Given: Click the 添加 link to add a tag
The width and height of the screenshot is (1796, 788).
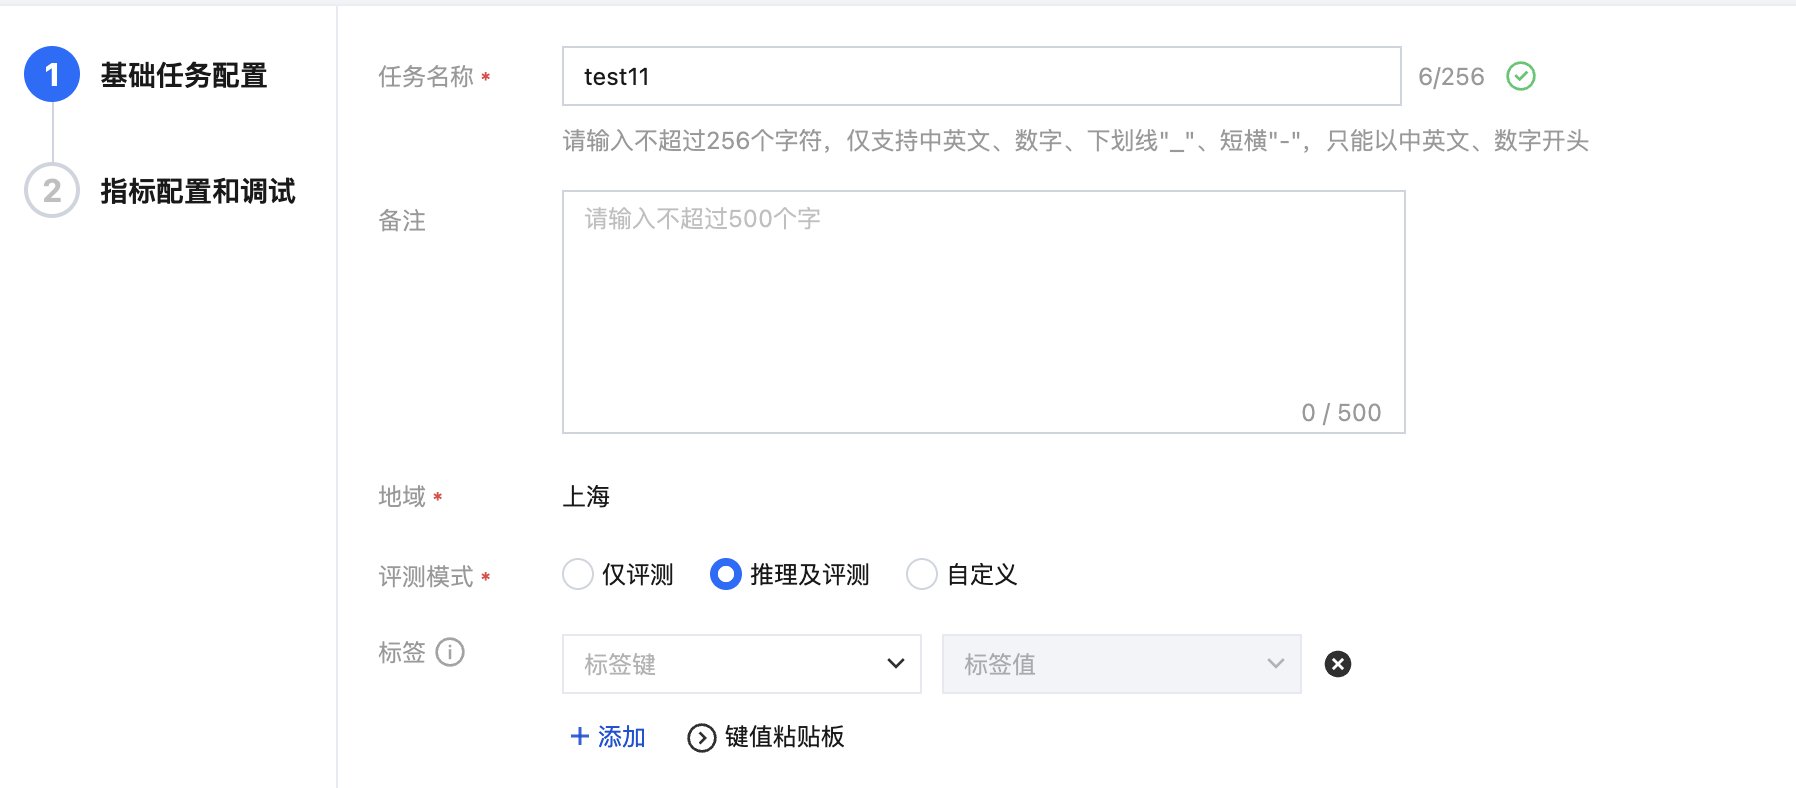Looking at the screenshot, I should pos(621,737).
